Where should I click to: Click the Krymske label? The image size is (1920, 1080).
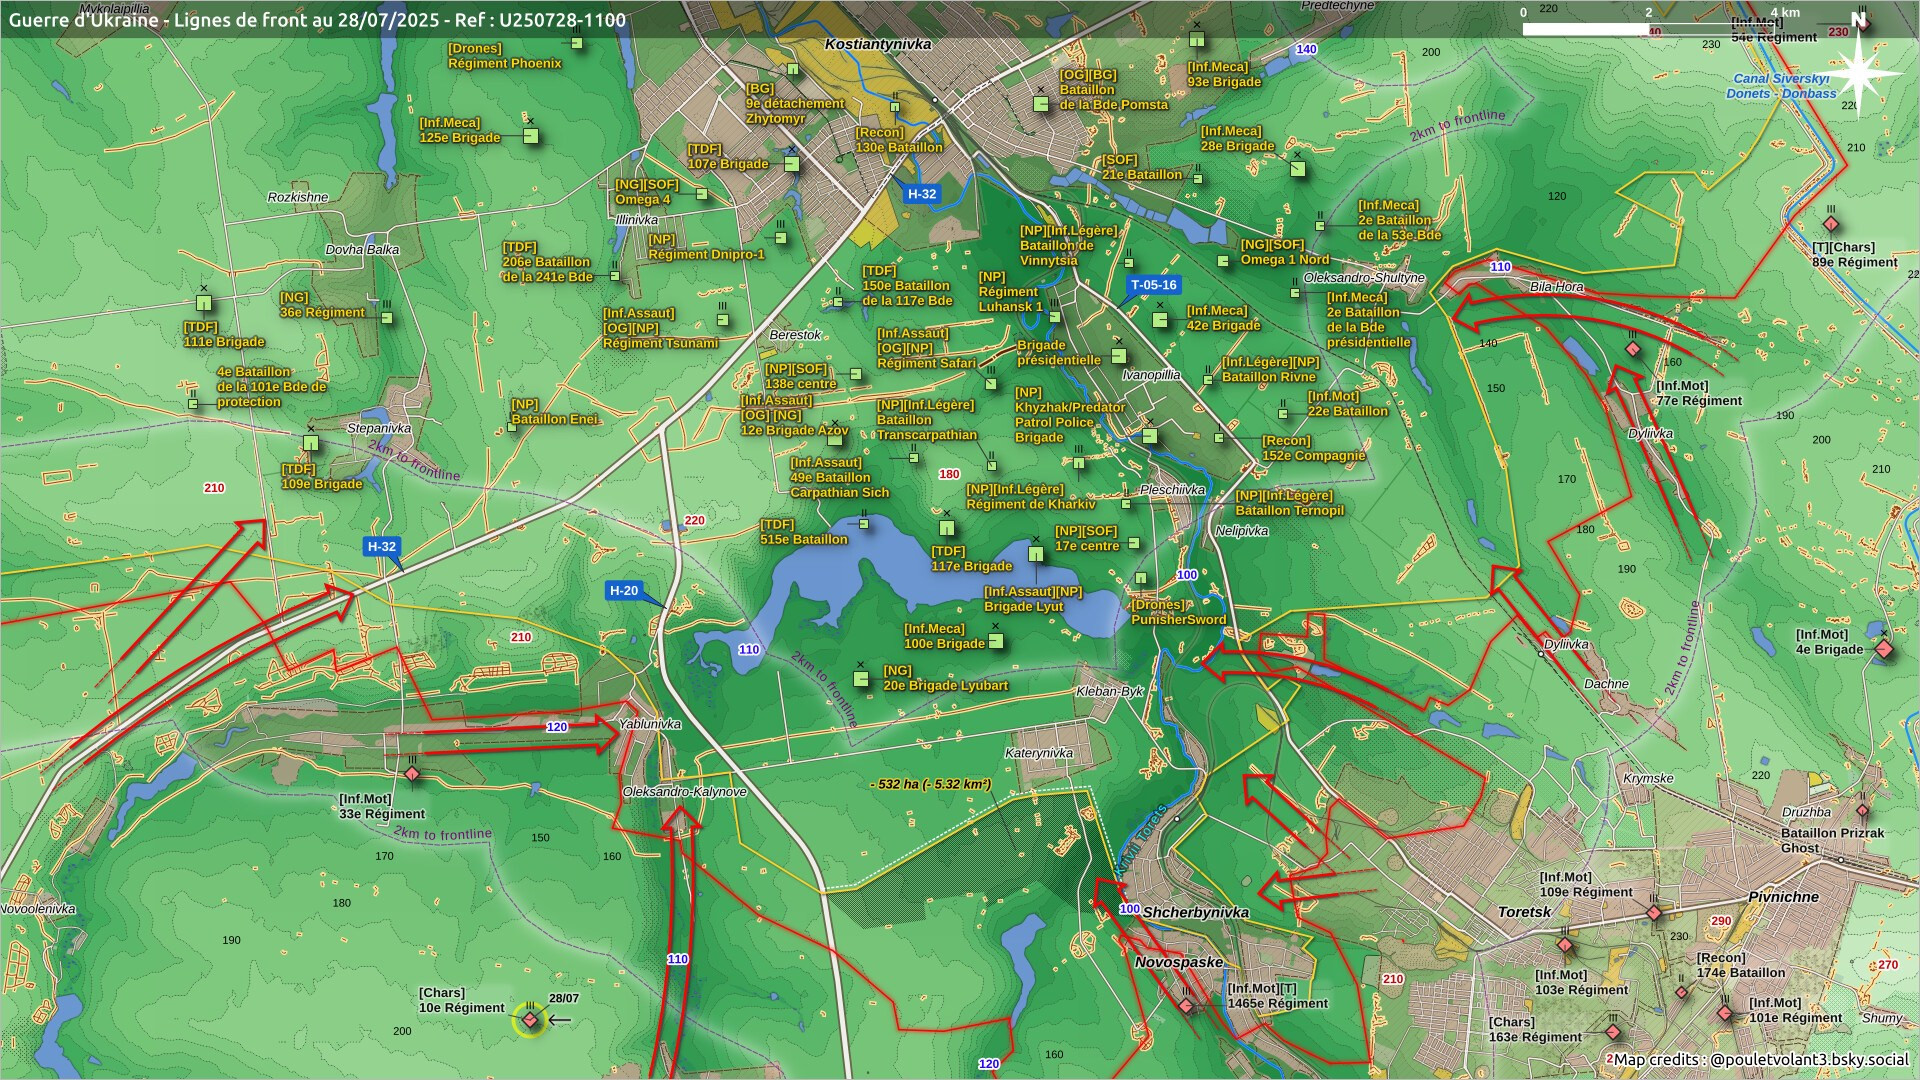tap(1648, 778)
